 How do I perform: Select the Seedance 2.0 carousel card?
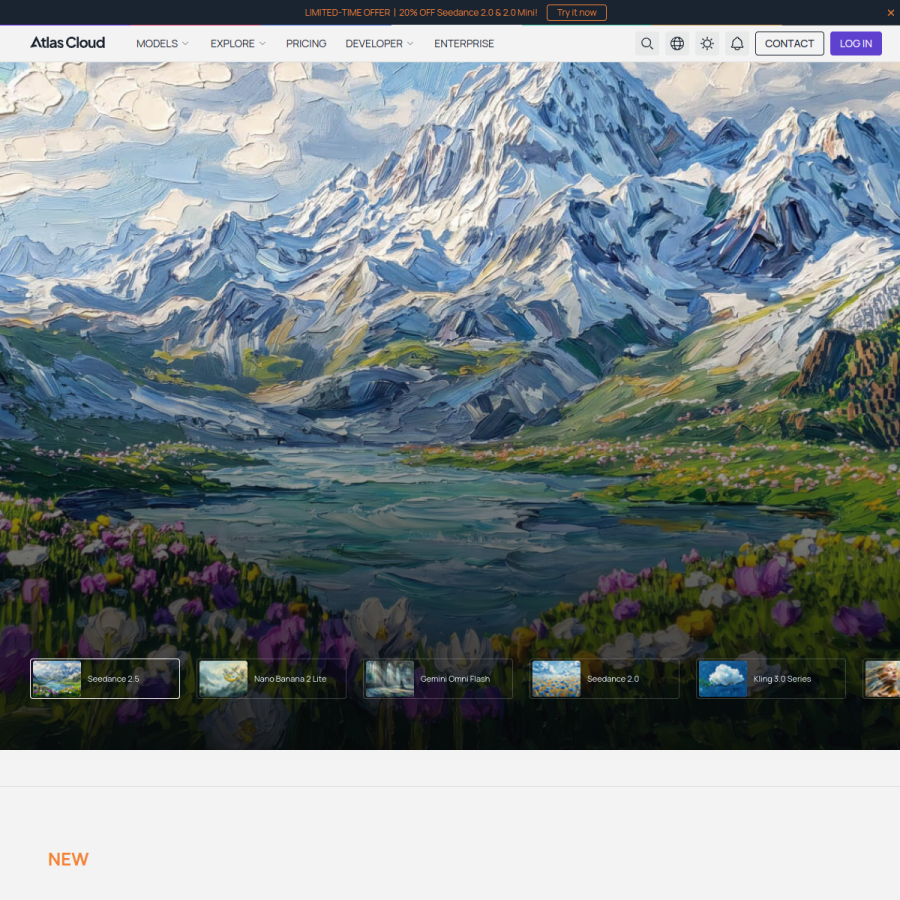pos(604,678)
